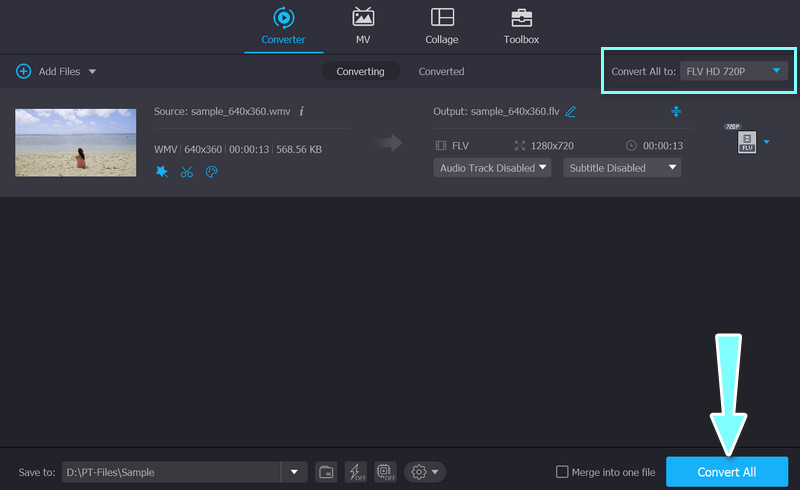Open the output folder icon
800x490 pixels.
(x=326, y=472)
